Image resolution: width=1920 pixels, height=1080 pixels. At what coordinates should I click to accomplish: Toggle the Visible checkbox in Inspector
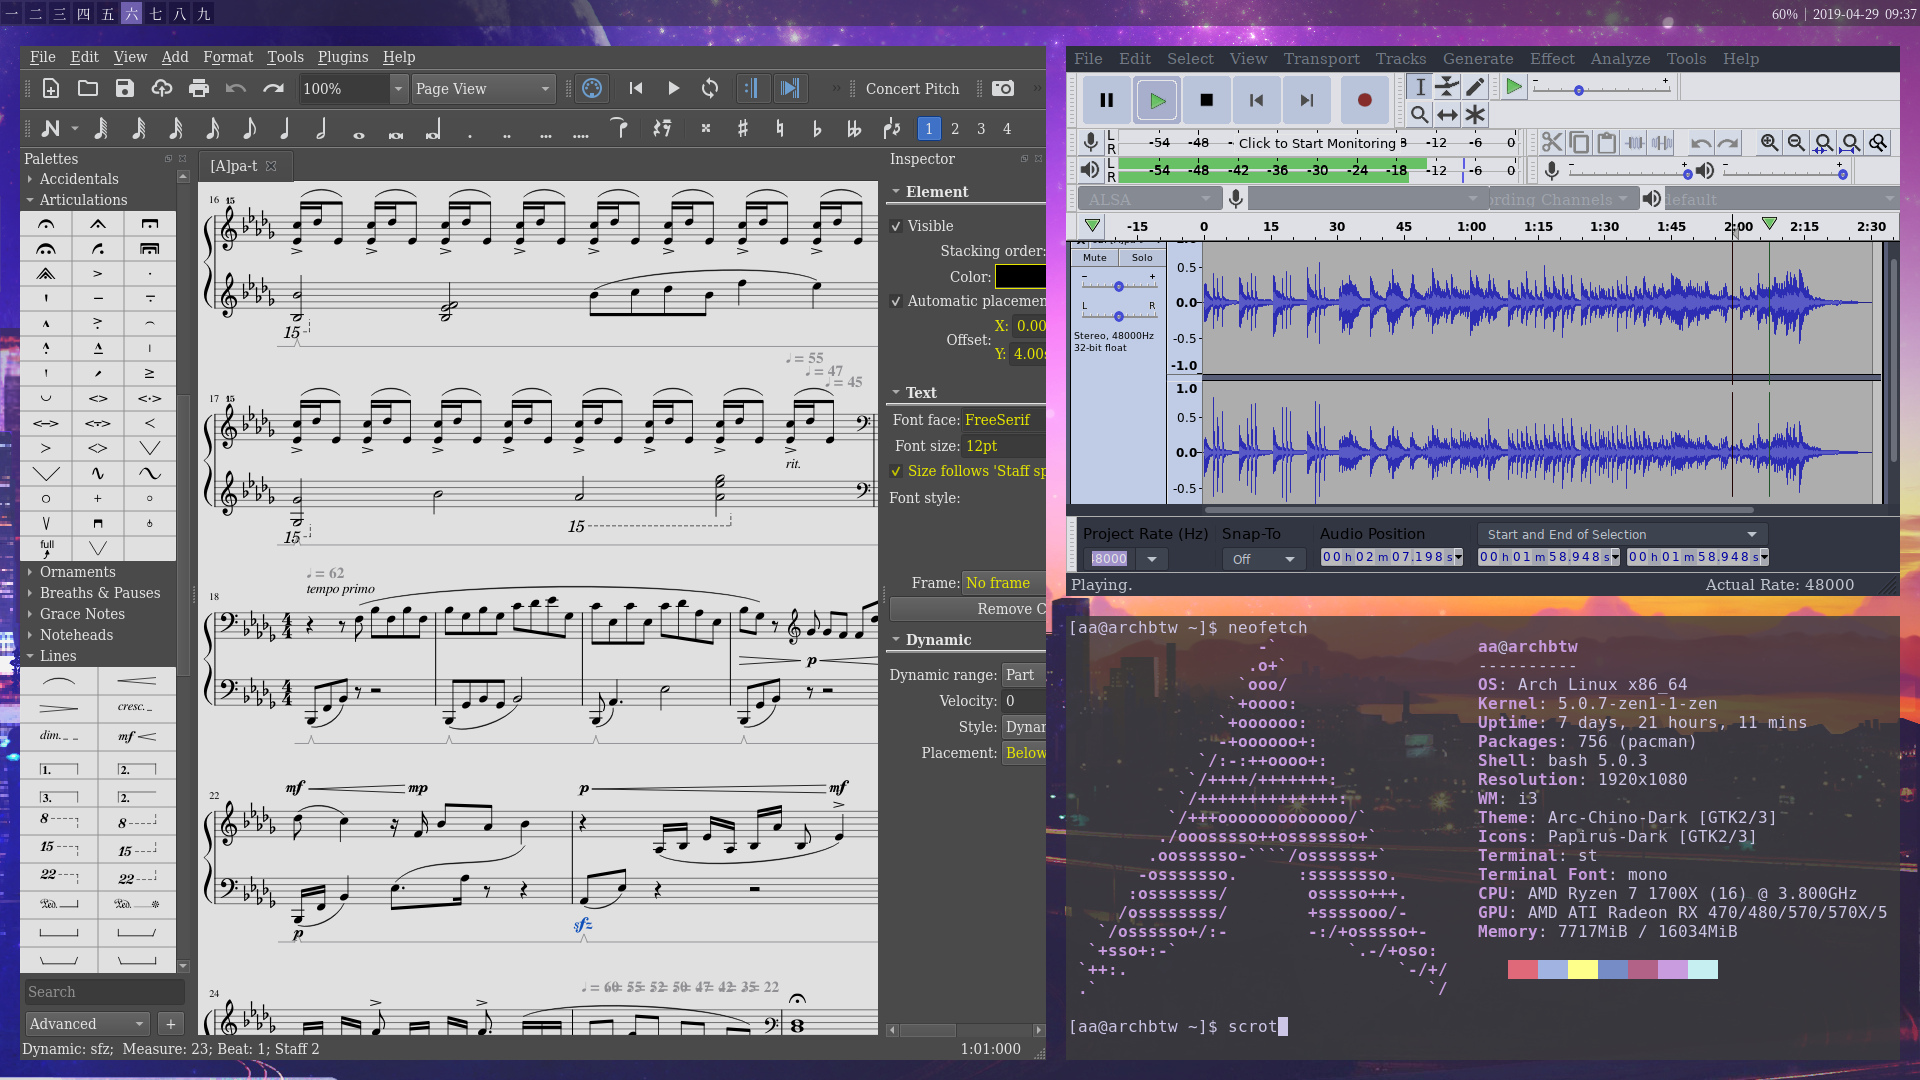coord(896,226)
